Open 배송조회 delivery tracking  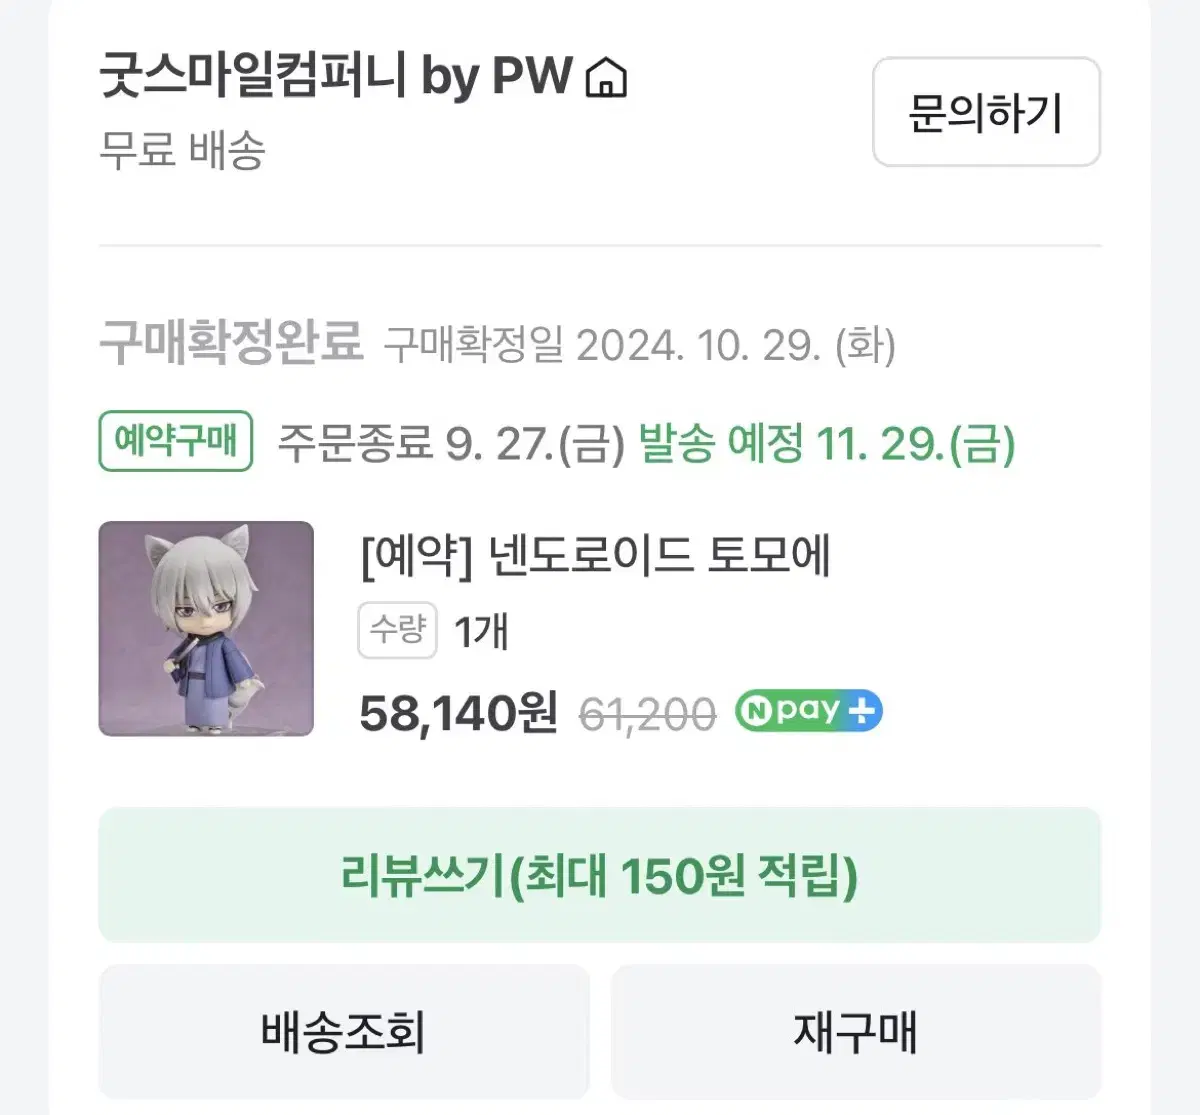tap(343, 1032)
